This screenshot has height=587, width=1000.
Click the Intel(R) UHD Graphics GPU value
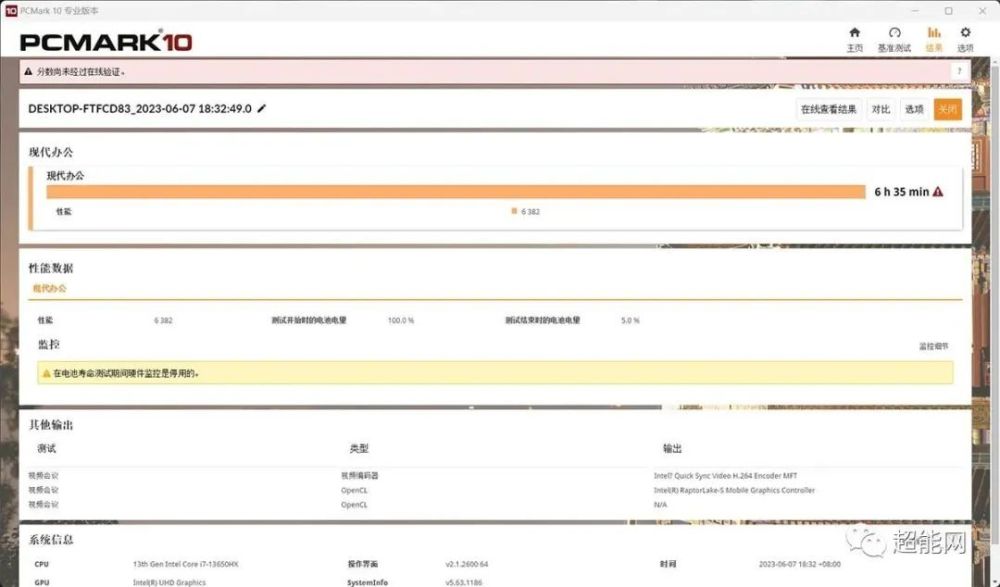(169, 583)
